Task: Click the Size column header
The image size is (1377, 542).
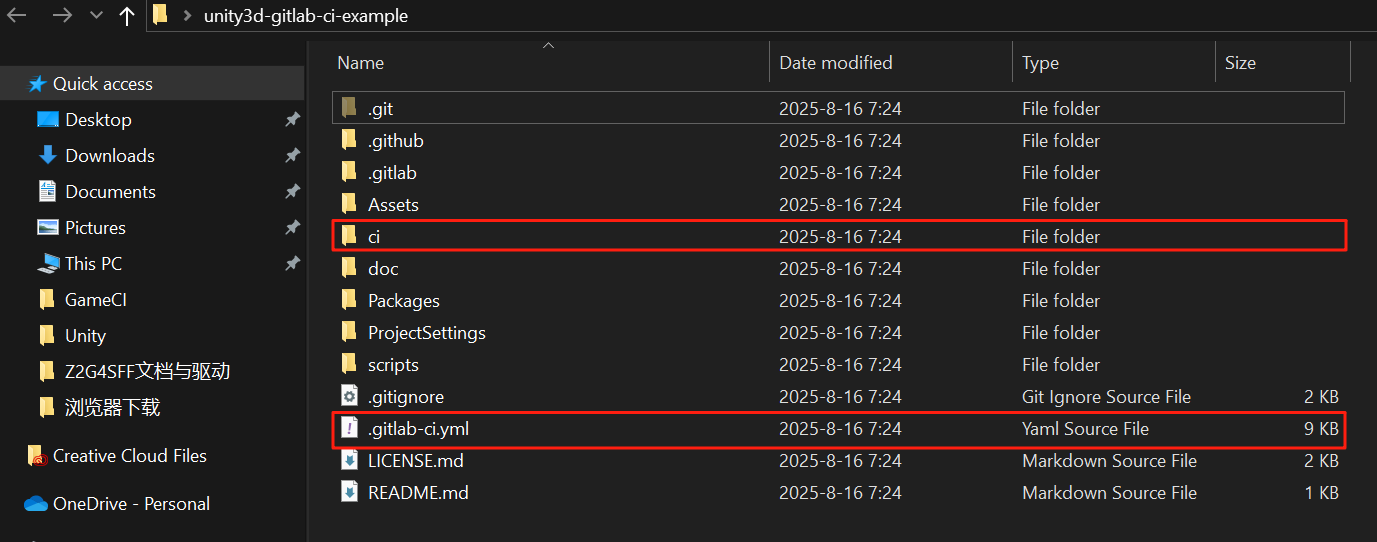Action: pyautogui.click(x=1240, y=62)
